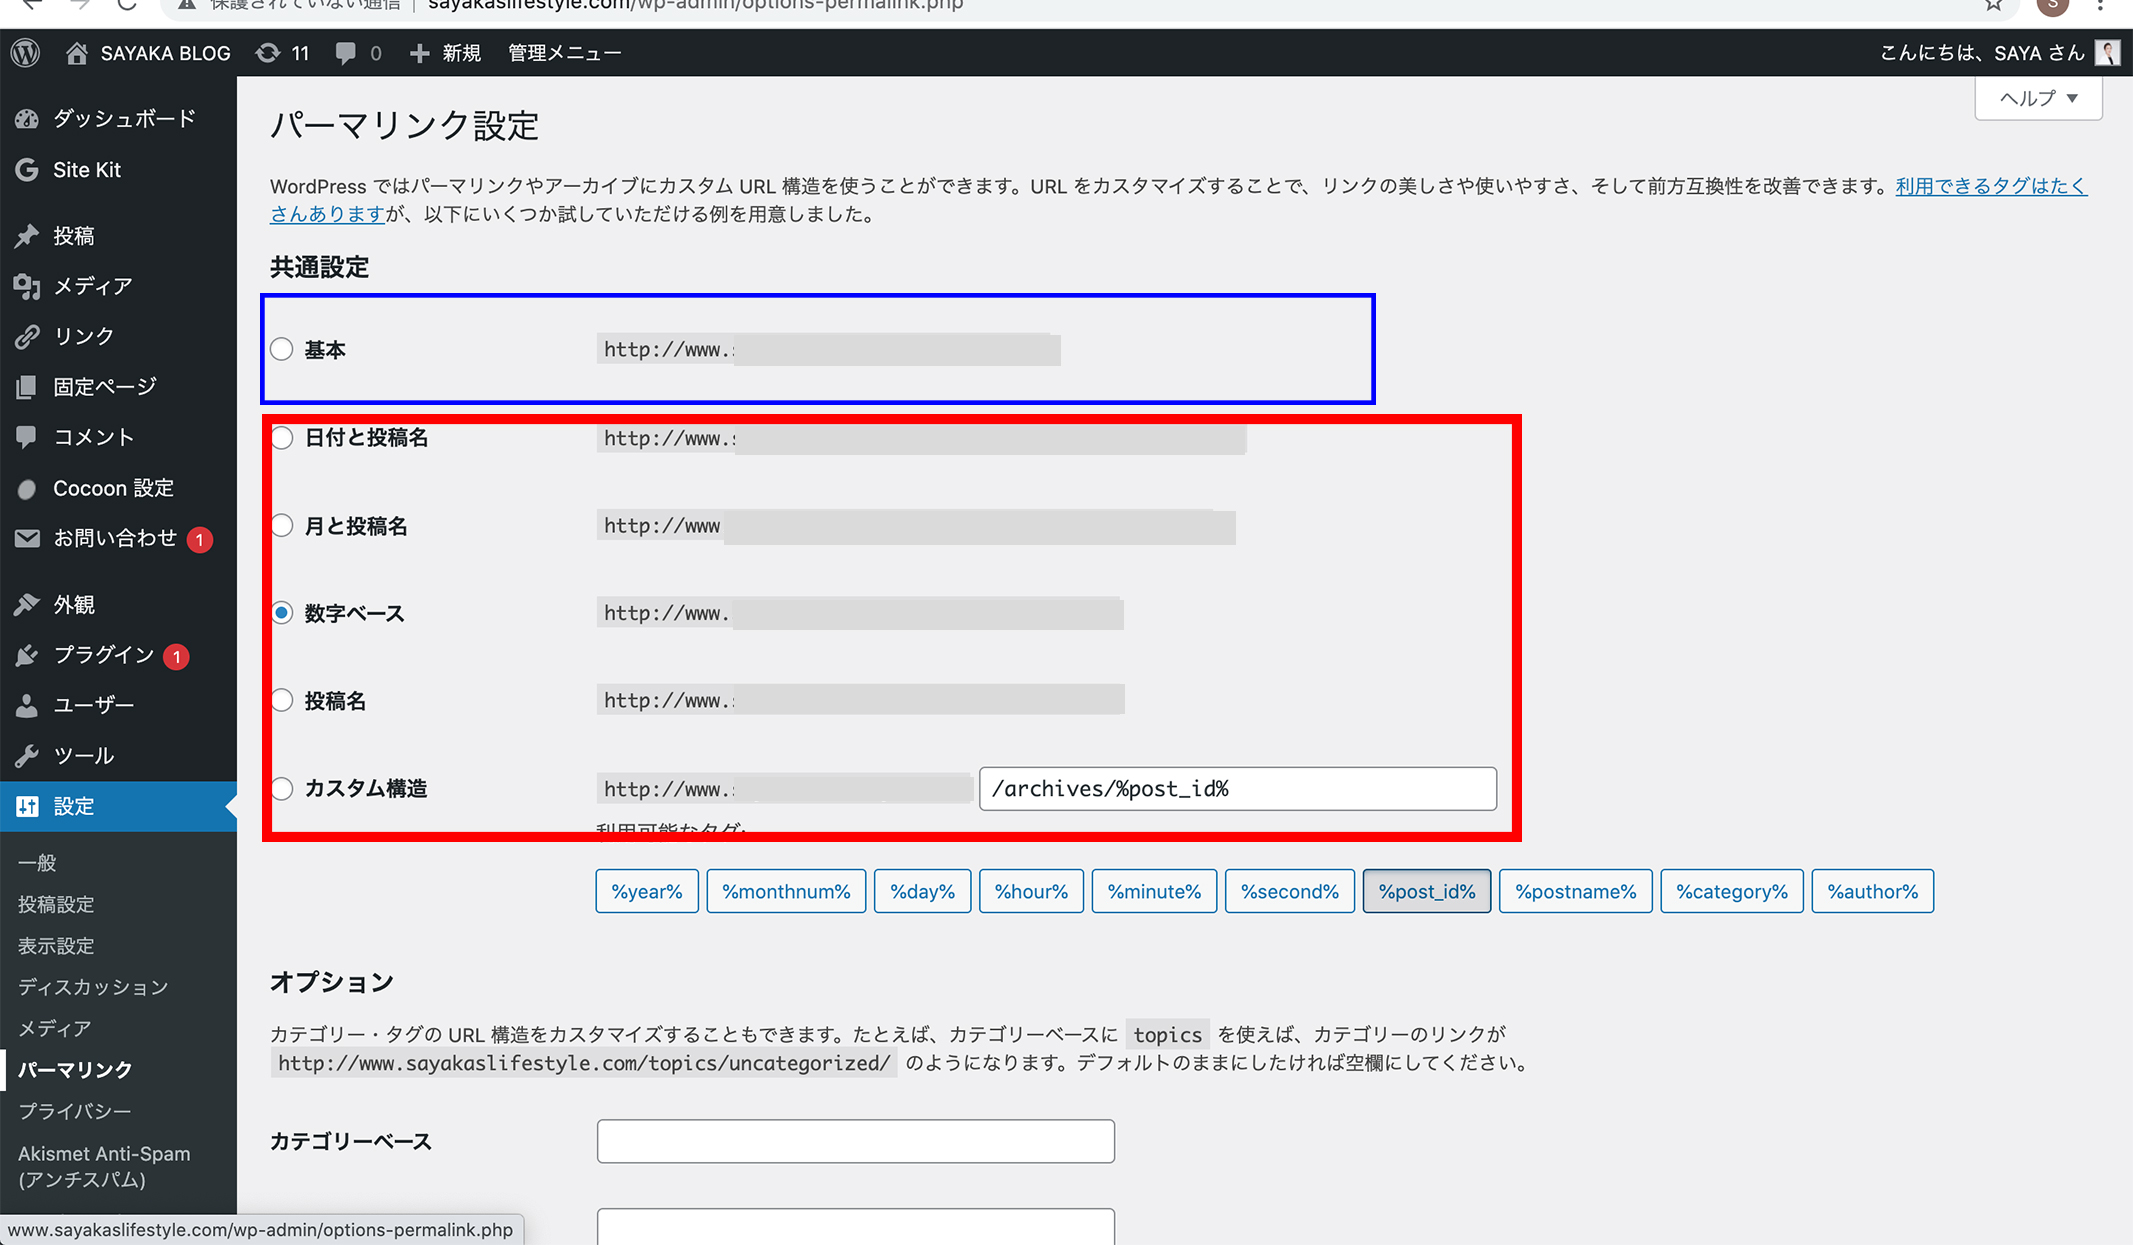Click the お問い合わせ envelope icon
The height and width of the screenshot is (1245, 2133).
pyautogui.click(x=27, y=538)
